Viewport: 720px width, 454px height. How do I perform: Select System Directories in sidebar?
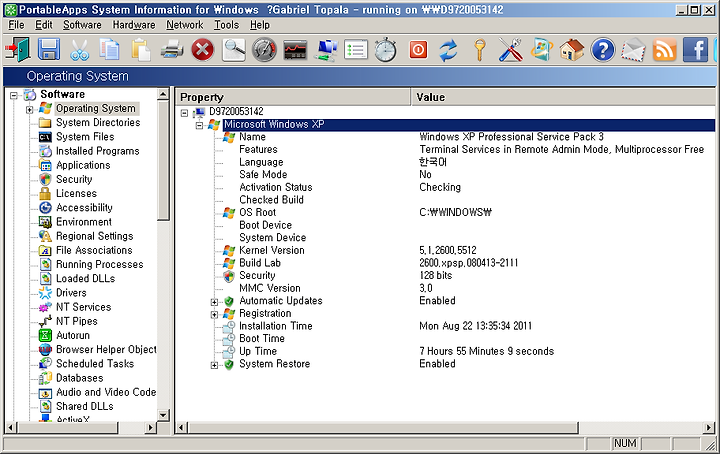coord(98,123)
